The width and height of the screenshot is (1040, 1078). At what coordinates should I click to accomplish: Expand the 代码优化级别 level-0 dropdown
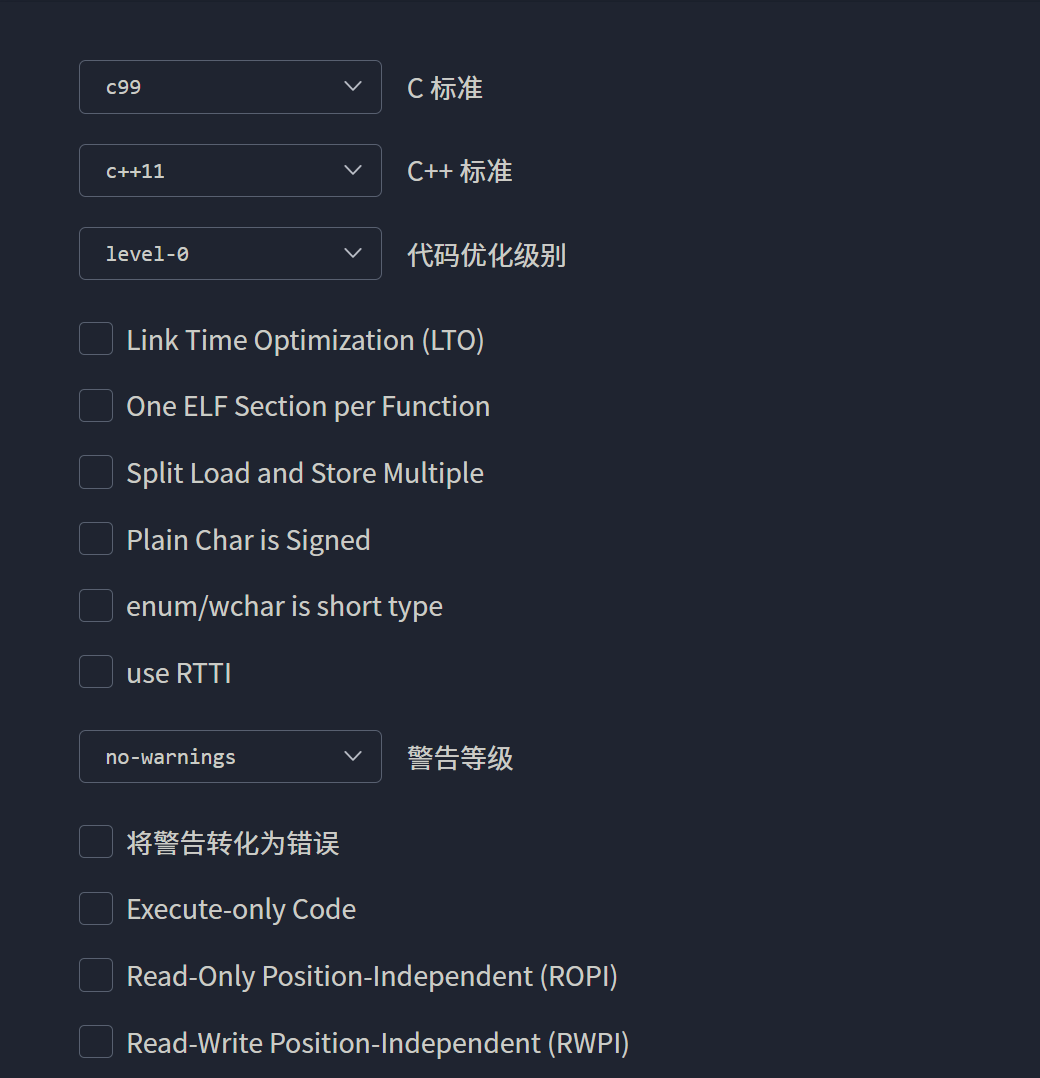(229, 254)
